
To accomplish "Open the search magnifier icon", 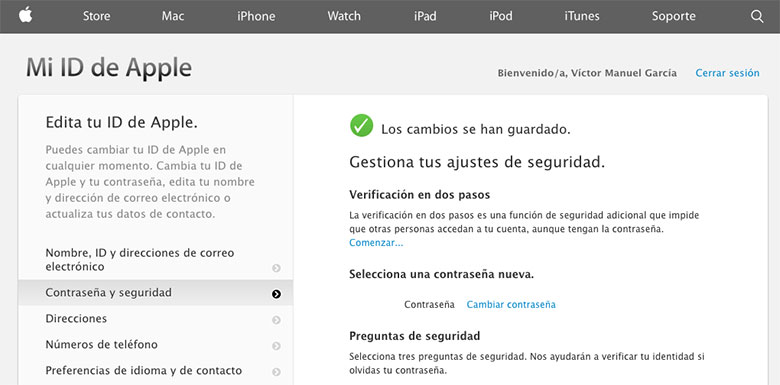I will [757, 16].
